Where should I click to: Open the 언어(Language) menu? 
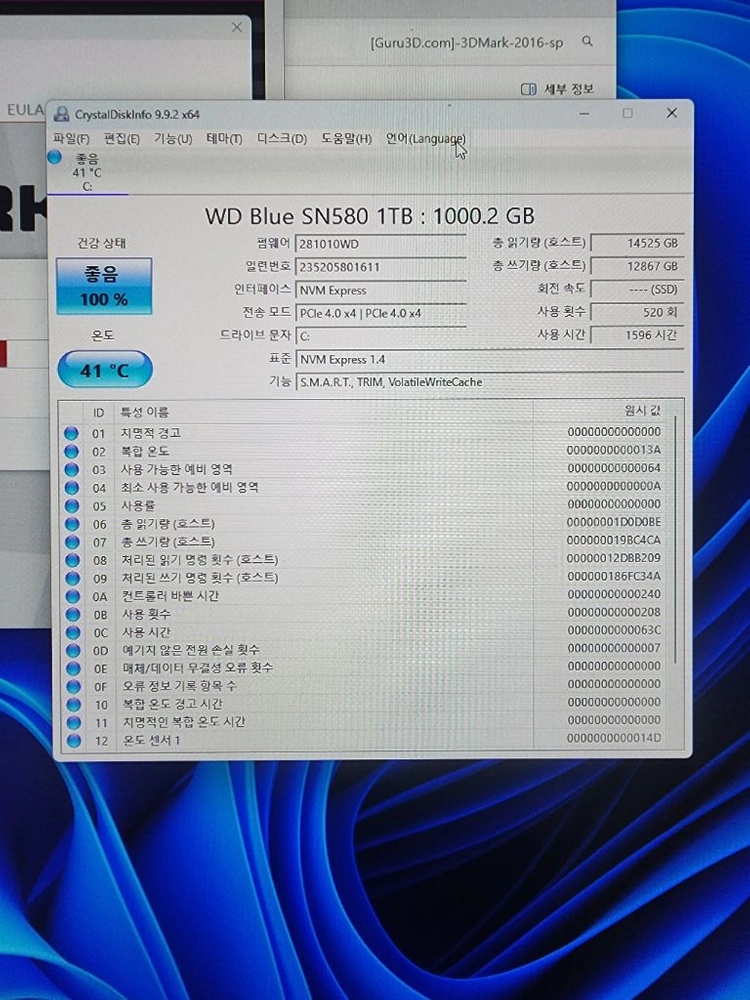[425, 138]
